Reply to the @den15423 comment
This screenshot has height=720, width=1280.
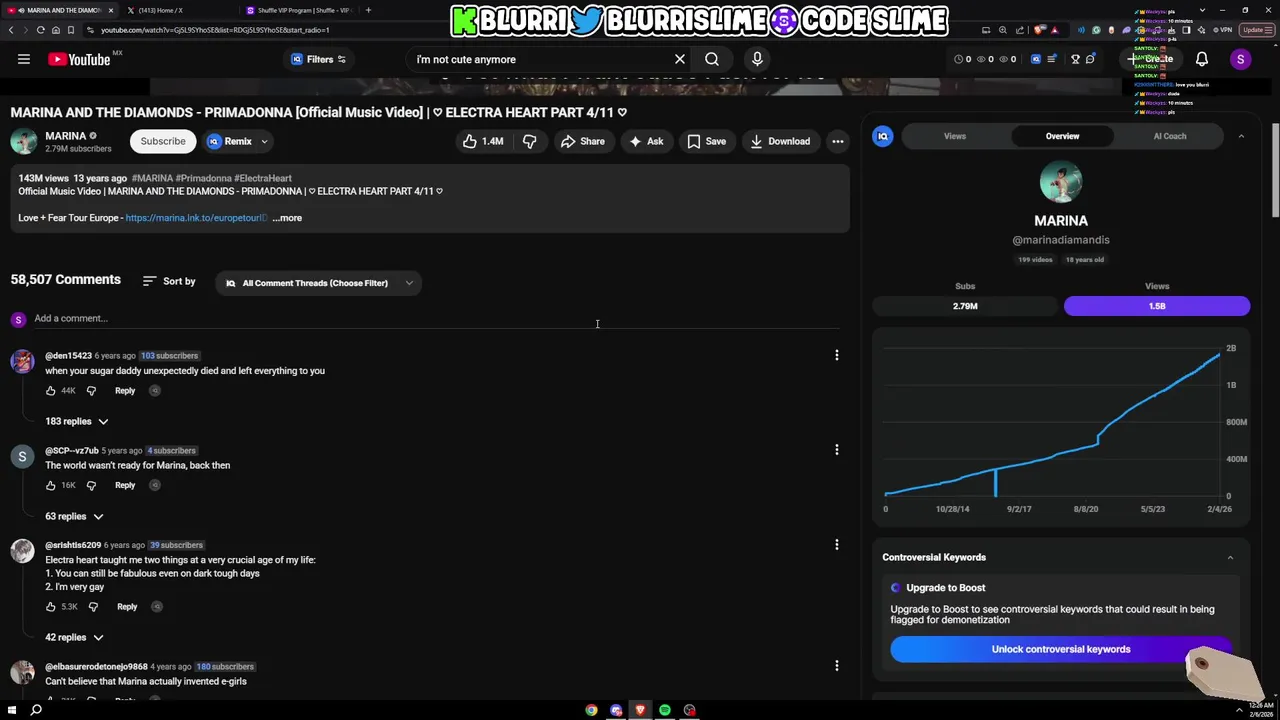pos(125,390)
